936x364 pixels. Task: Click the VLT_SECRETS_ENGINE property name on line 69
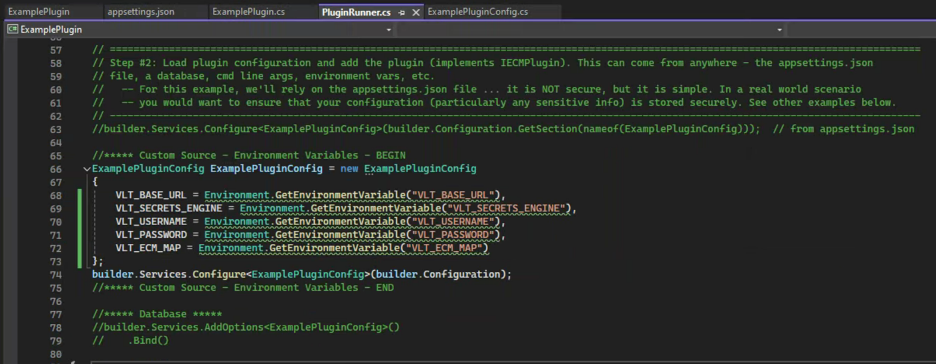pyautogui.click(x=169, y=208)
